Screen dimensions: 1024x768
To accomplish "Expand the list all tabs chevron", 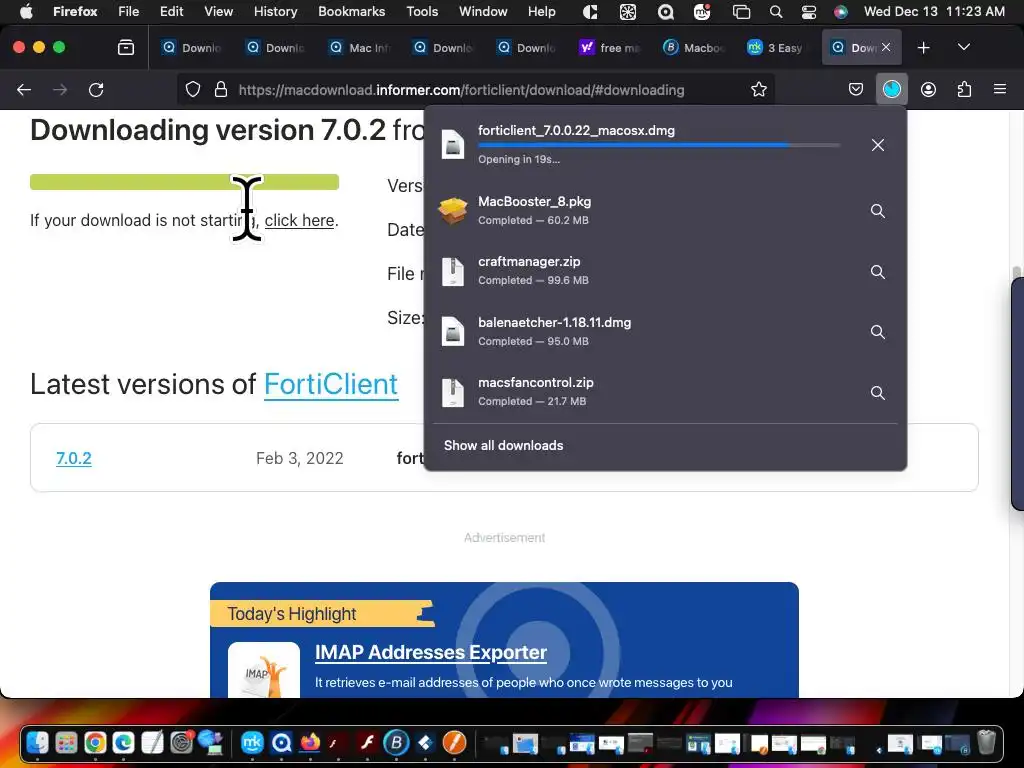I will [963, 47].
